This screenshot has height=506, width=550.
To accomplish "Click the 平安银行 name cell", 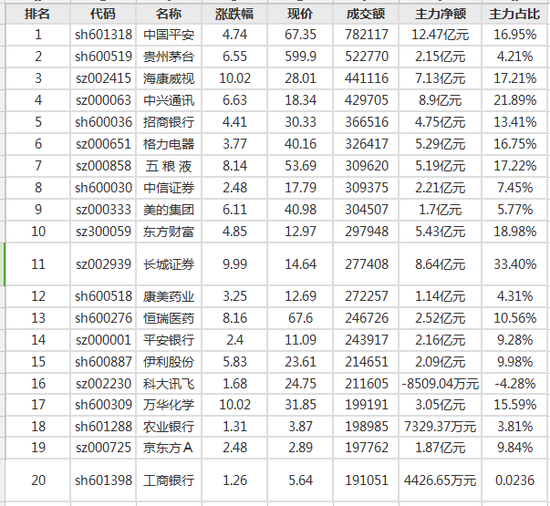I will (169, 340).
